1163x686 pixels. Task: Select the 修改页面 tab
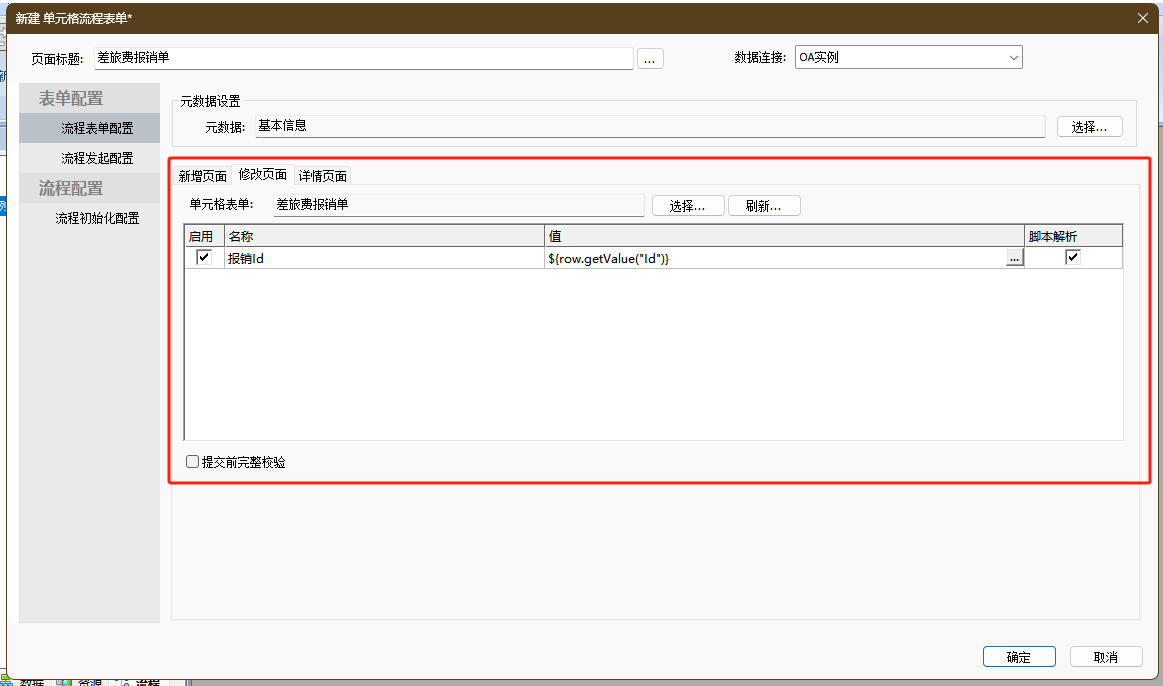click(x=262, y=175)
